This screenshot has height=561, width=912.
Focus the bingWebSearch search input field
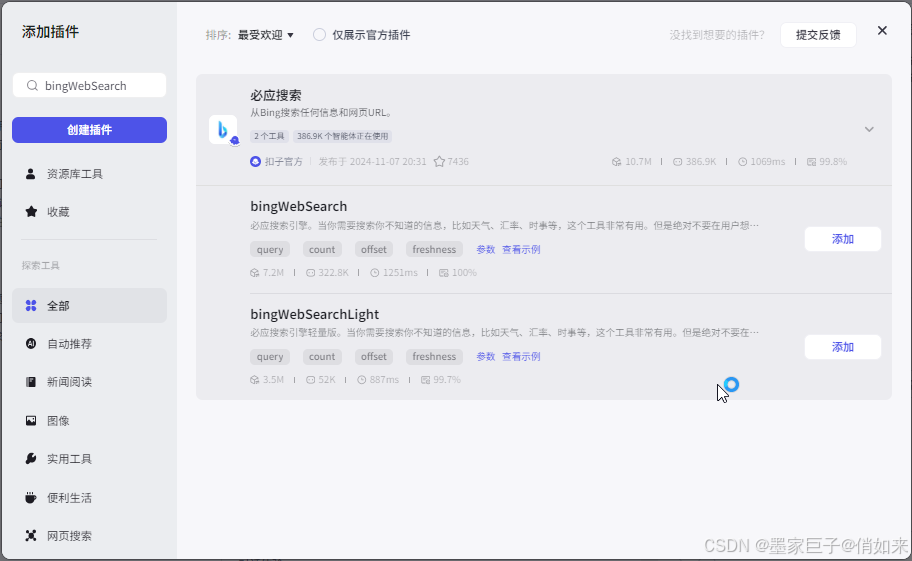tap(90, 86)
